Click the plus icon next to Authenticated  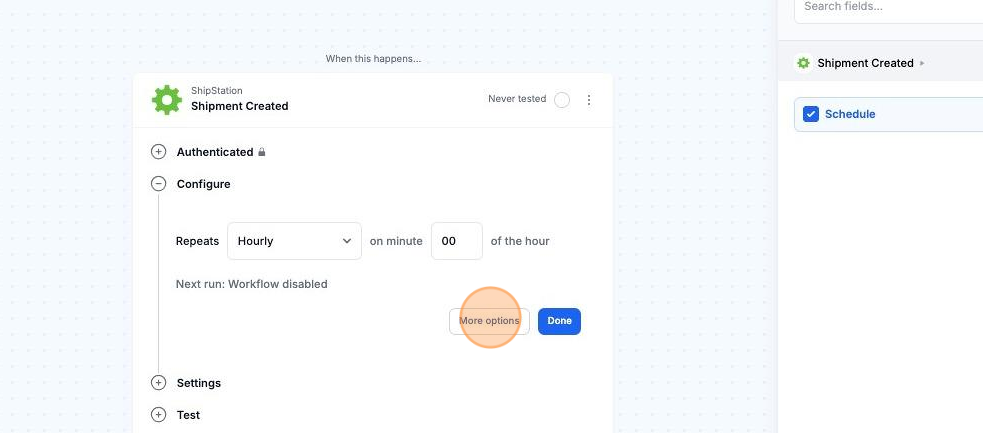point(158,152)
